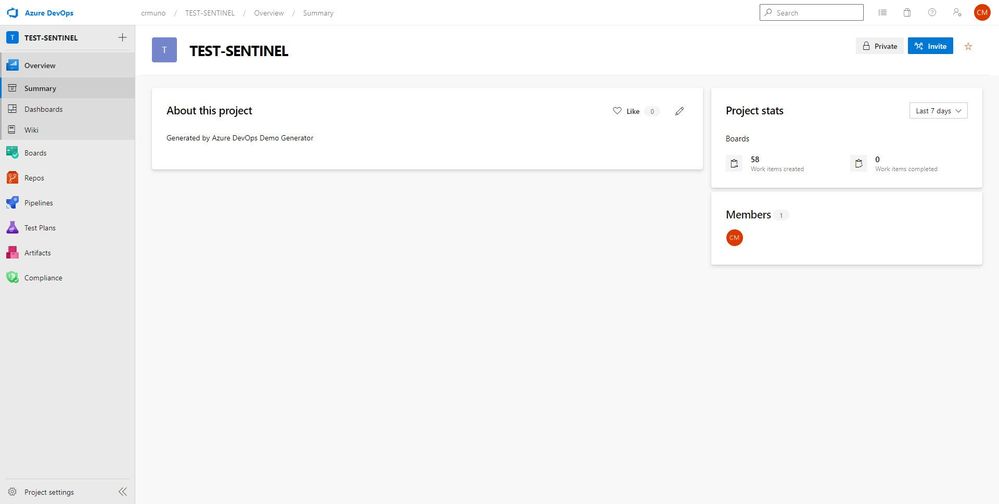The width and height of the screenshot is (999, 504).
Task: Click the Members count badge
Action: pos(782,215)
